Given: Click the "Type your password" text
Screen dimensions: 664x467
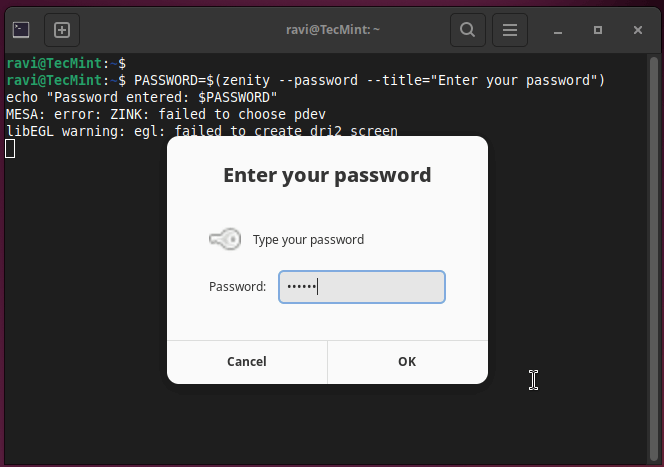Looking at the screenshot, I should click(x=308, y=240).
